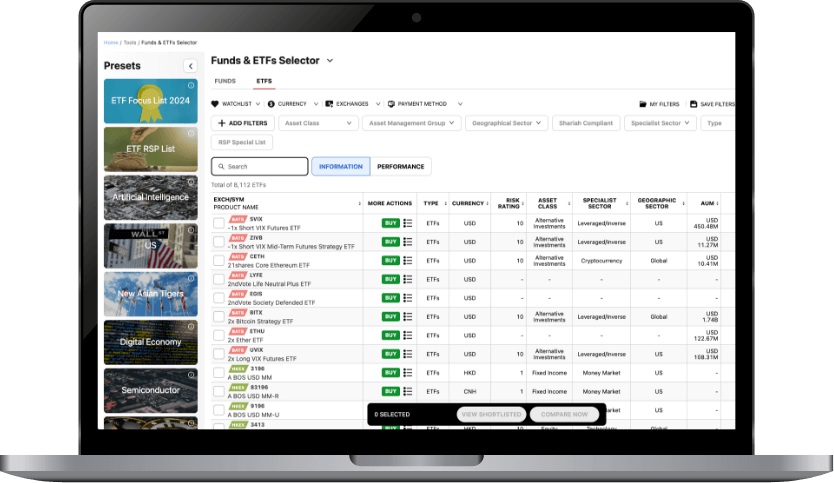
Task: Open the Exchanges dropdown
Action: pyautogui.click(x=378, y=104)
